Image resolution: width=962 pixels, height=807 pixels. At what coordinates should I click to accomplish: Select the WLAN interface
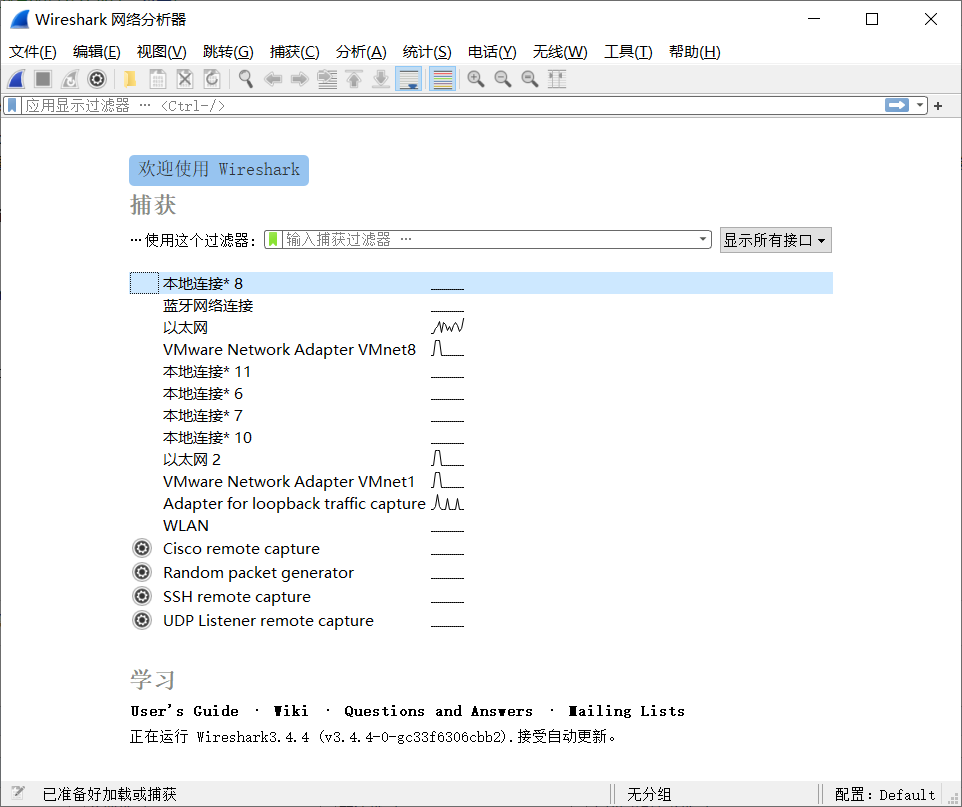481,526
